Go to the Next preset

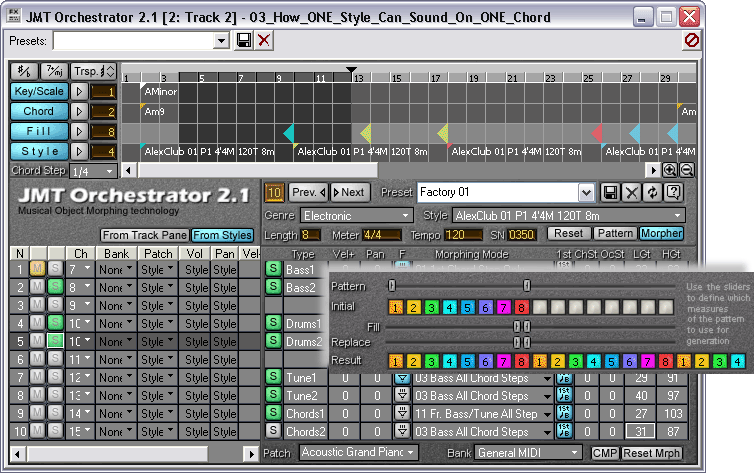click(348, 192)
